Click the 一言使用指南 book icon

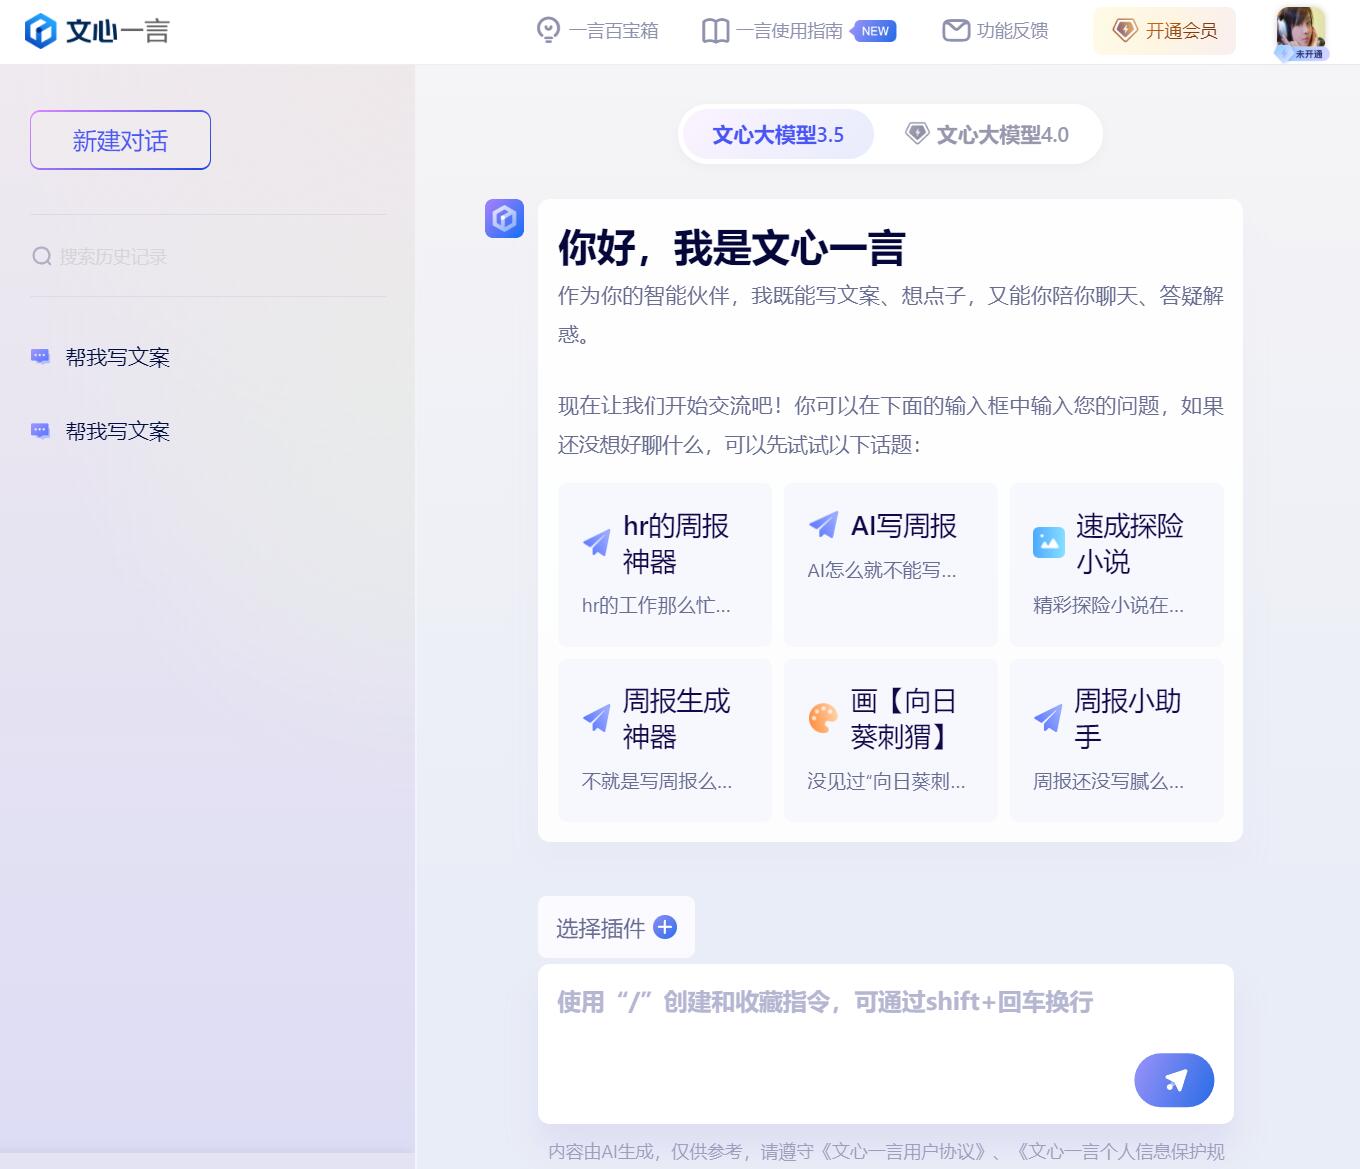pyautogui.click(x=715, y=31)
